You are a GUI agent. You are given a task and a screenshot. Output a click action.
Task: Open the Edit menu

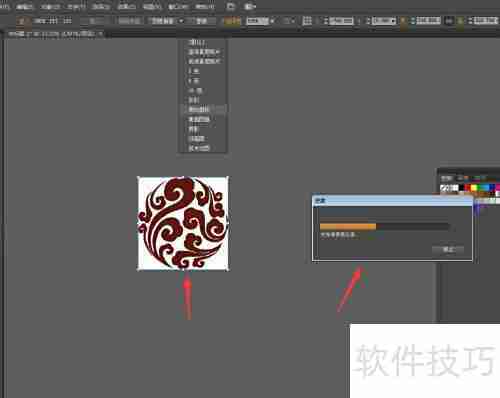click(x=25, y=7)
